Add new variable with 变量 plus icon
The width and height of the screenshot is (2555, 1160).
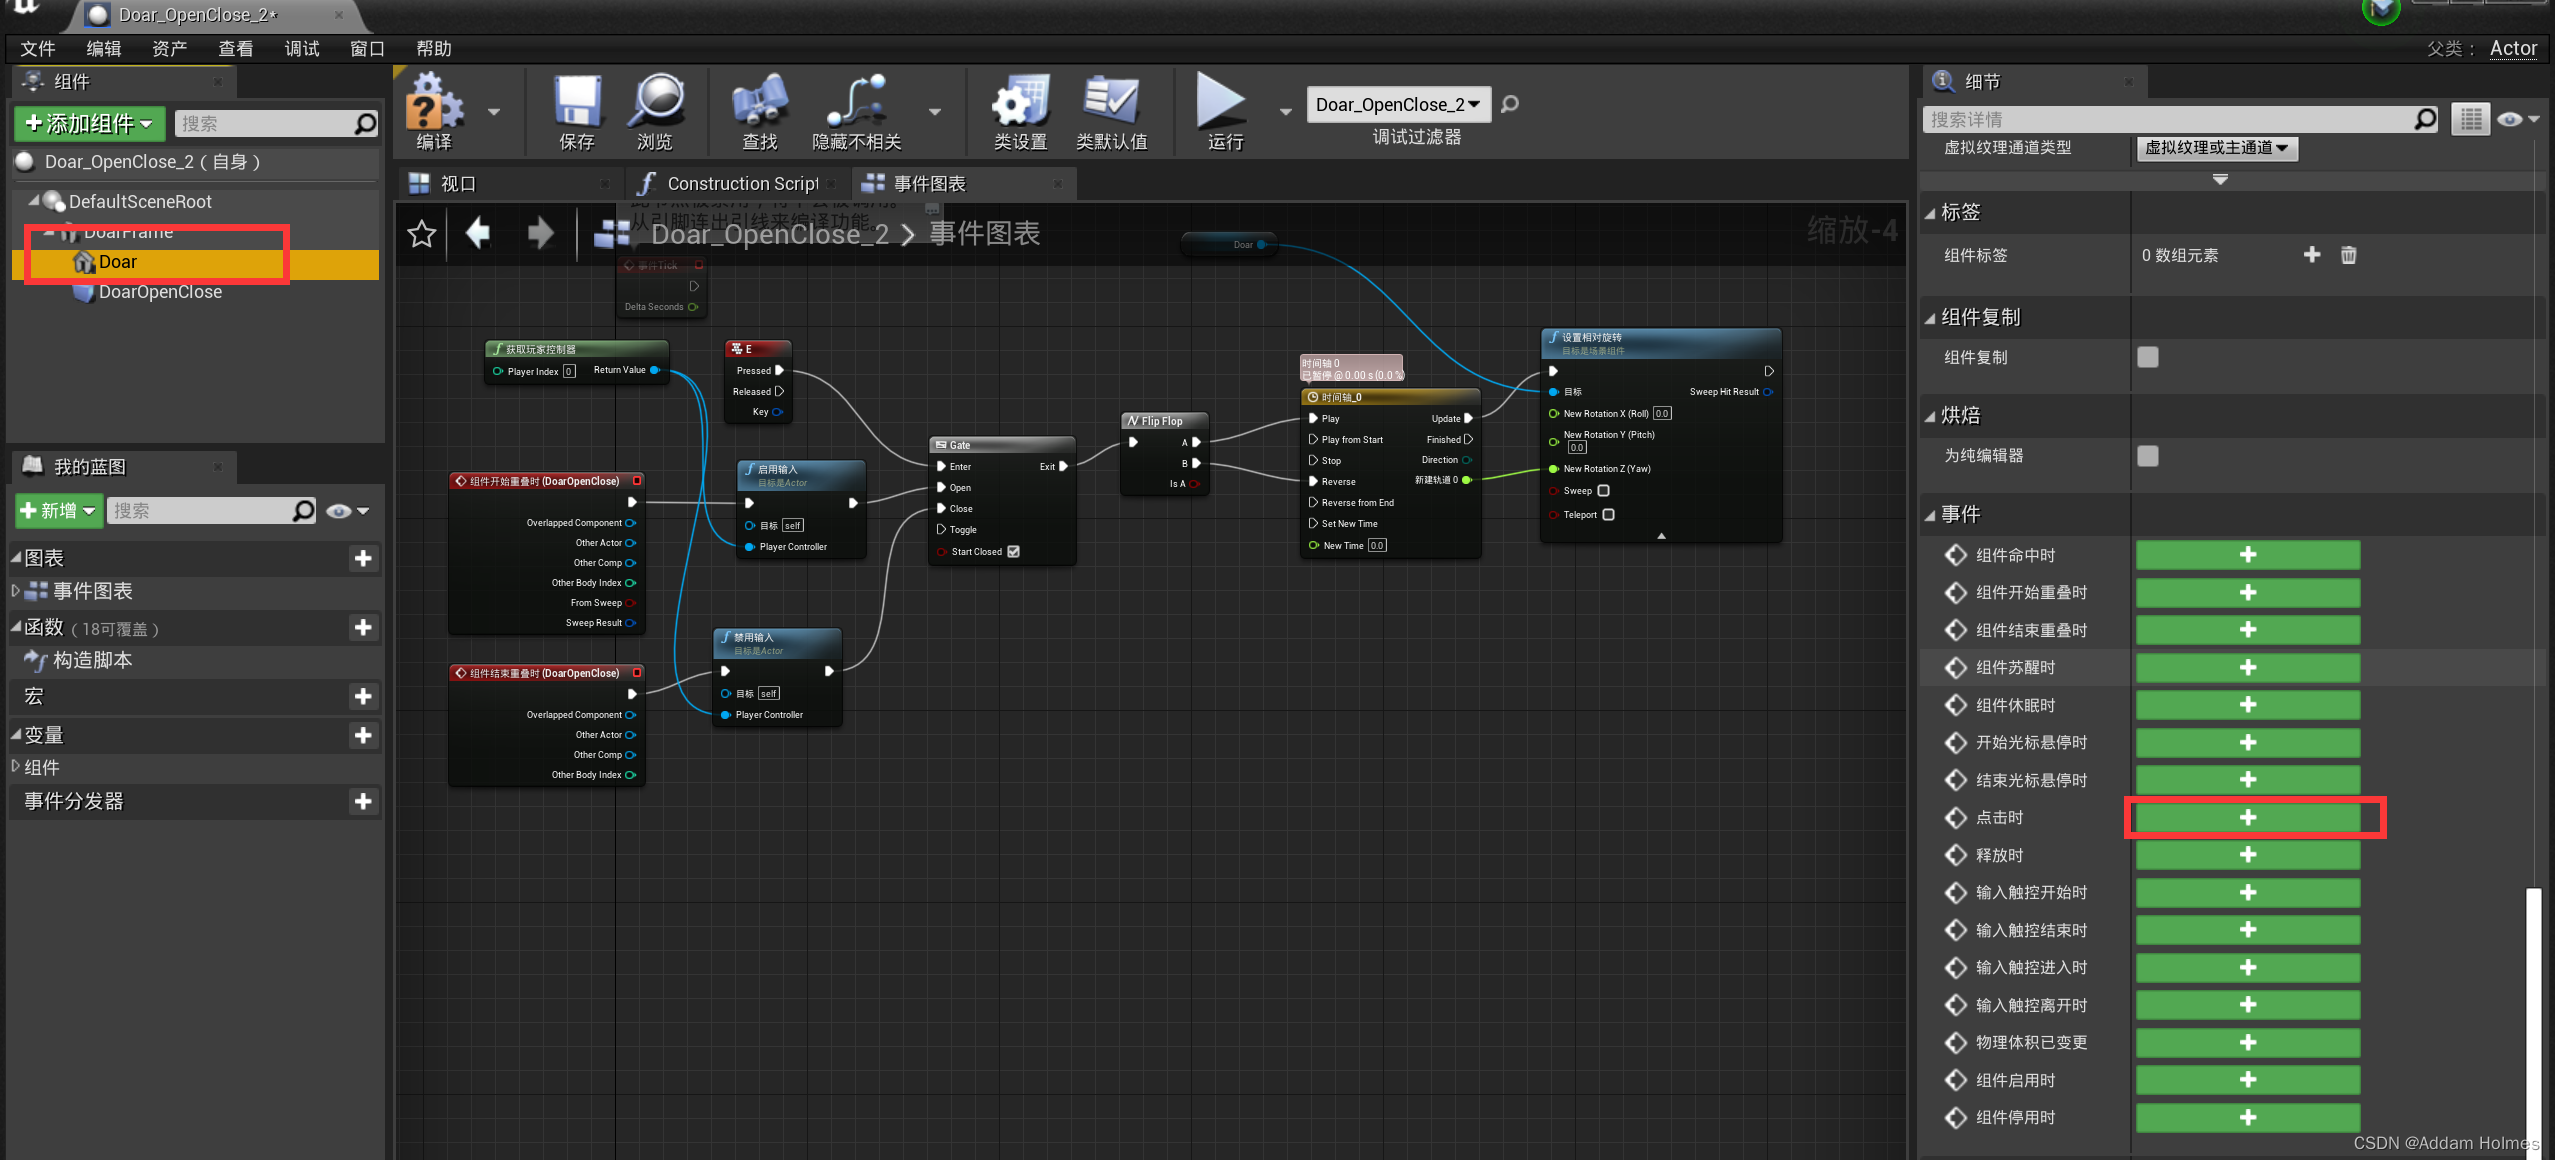363,735
